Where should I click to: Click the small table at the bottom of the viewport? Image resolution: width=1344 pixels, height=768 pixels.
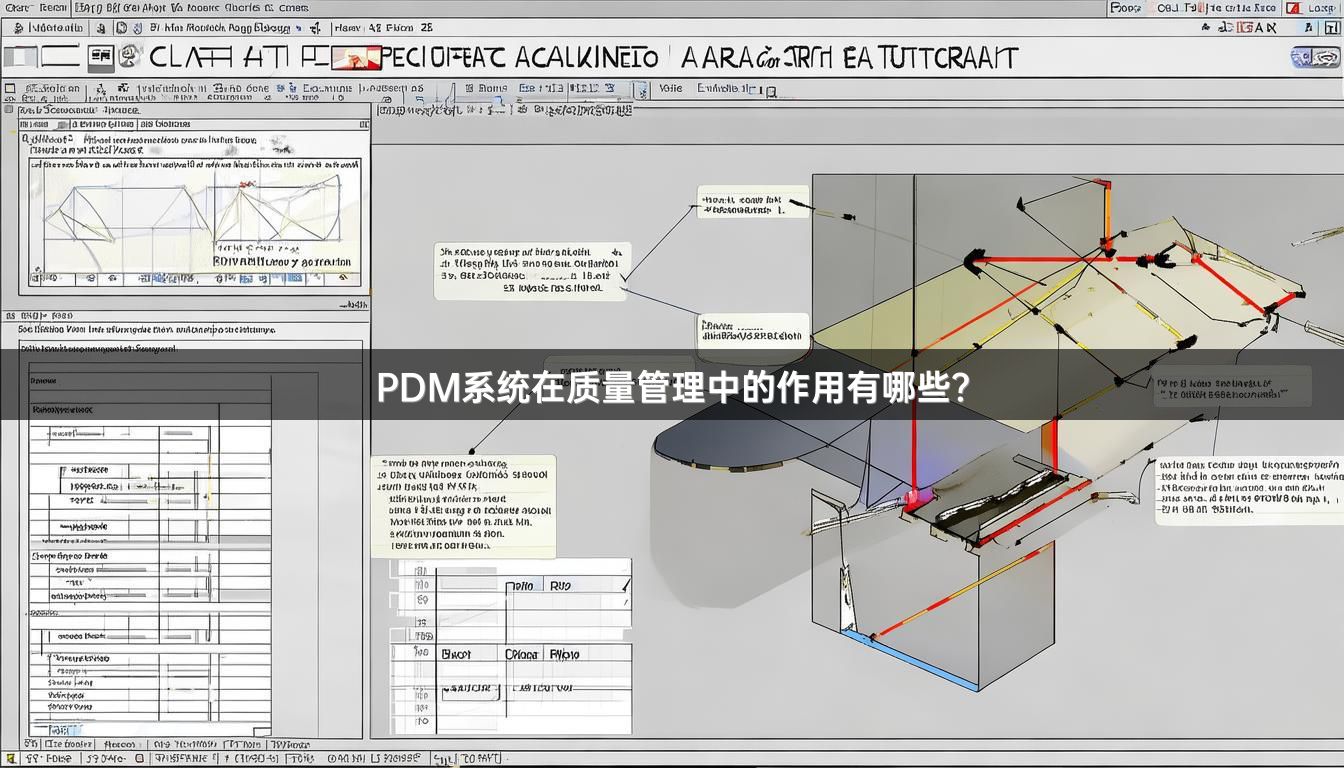(x=510, y=645)
